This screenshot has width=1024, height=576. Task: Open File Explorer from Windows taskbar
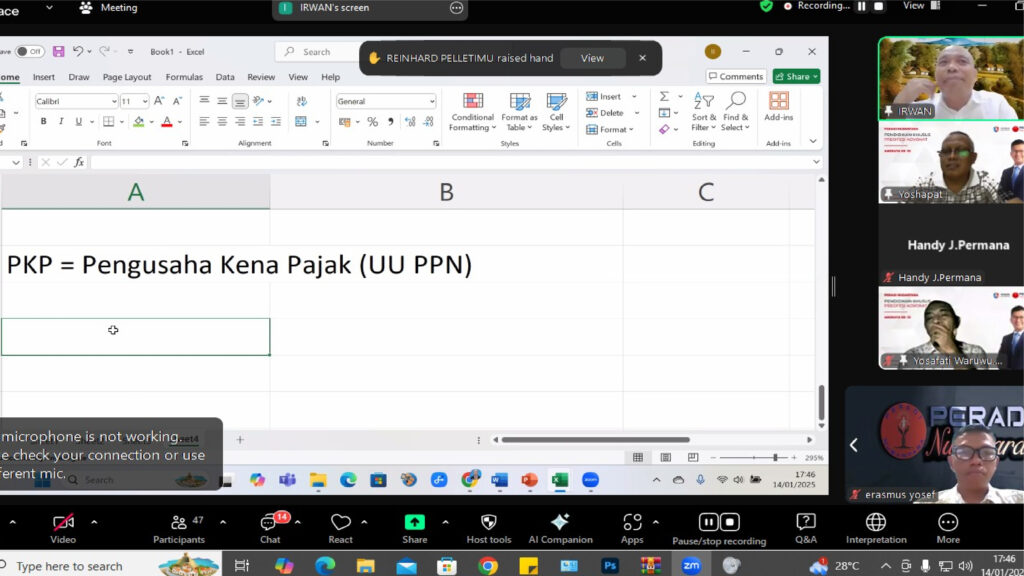tap(366, 566)
